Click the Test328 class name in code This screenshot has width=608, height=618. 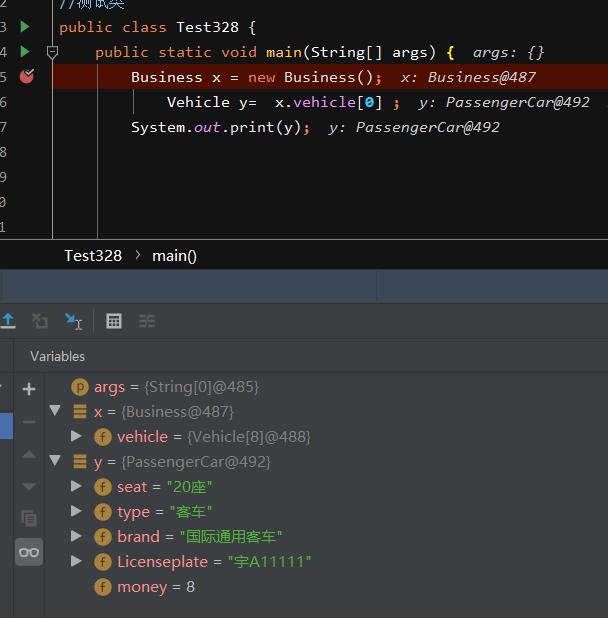click(208, 27)
